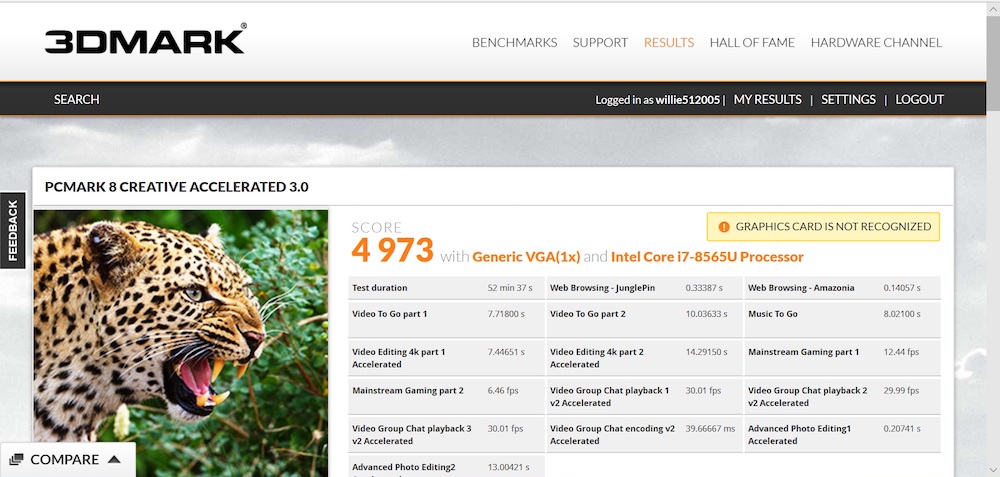Click the warning icon in graphics card notice
The image size is (1000, 477).
[724, 226]
